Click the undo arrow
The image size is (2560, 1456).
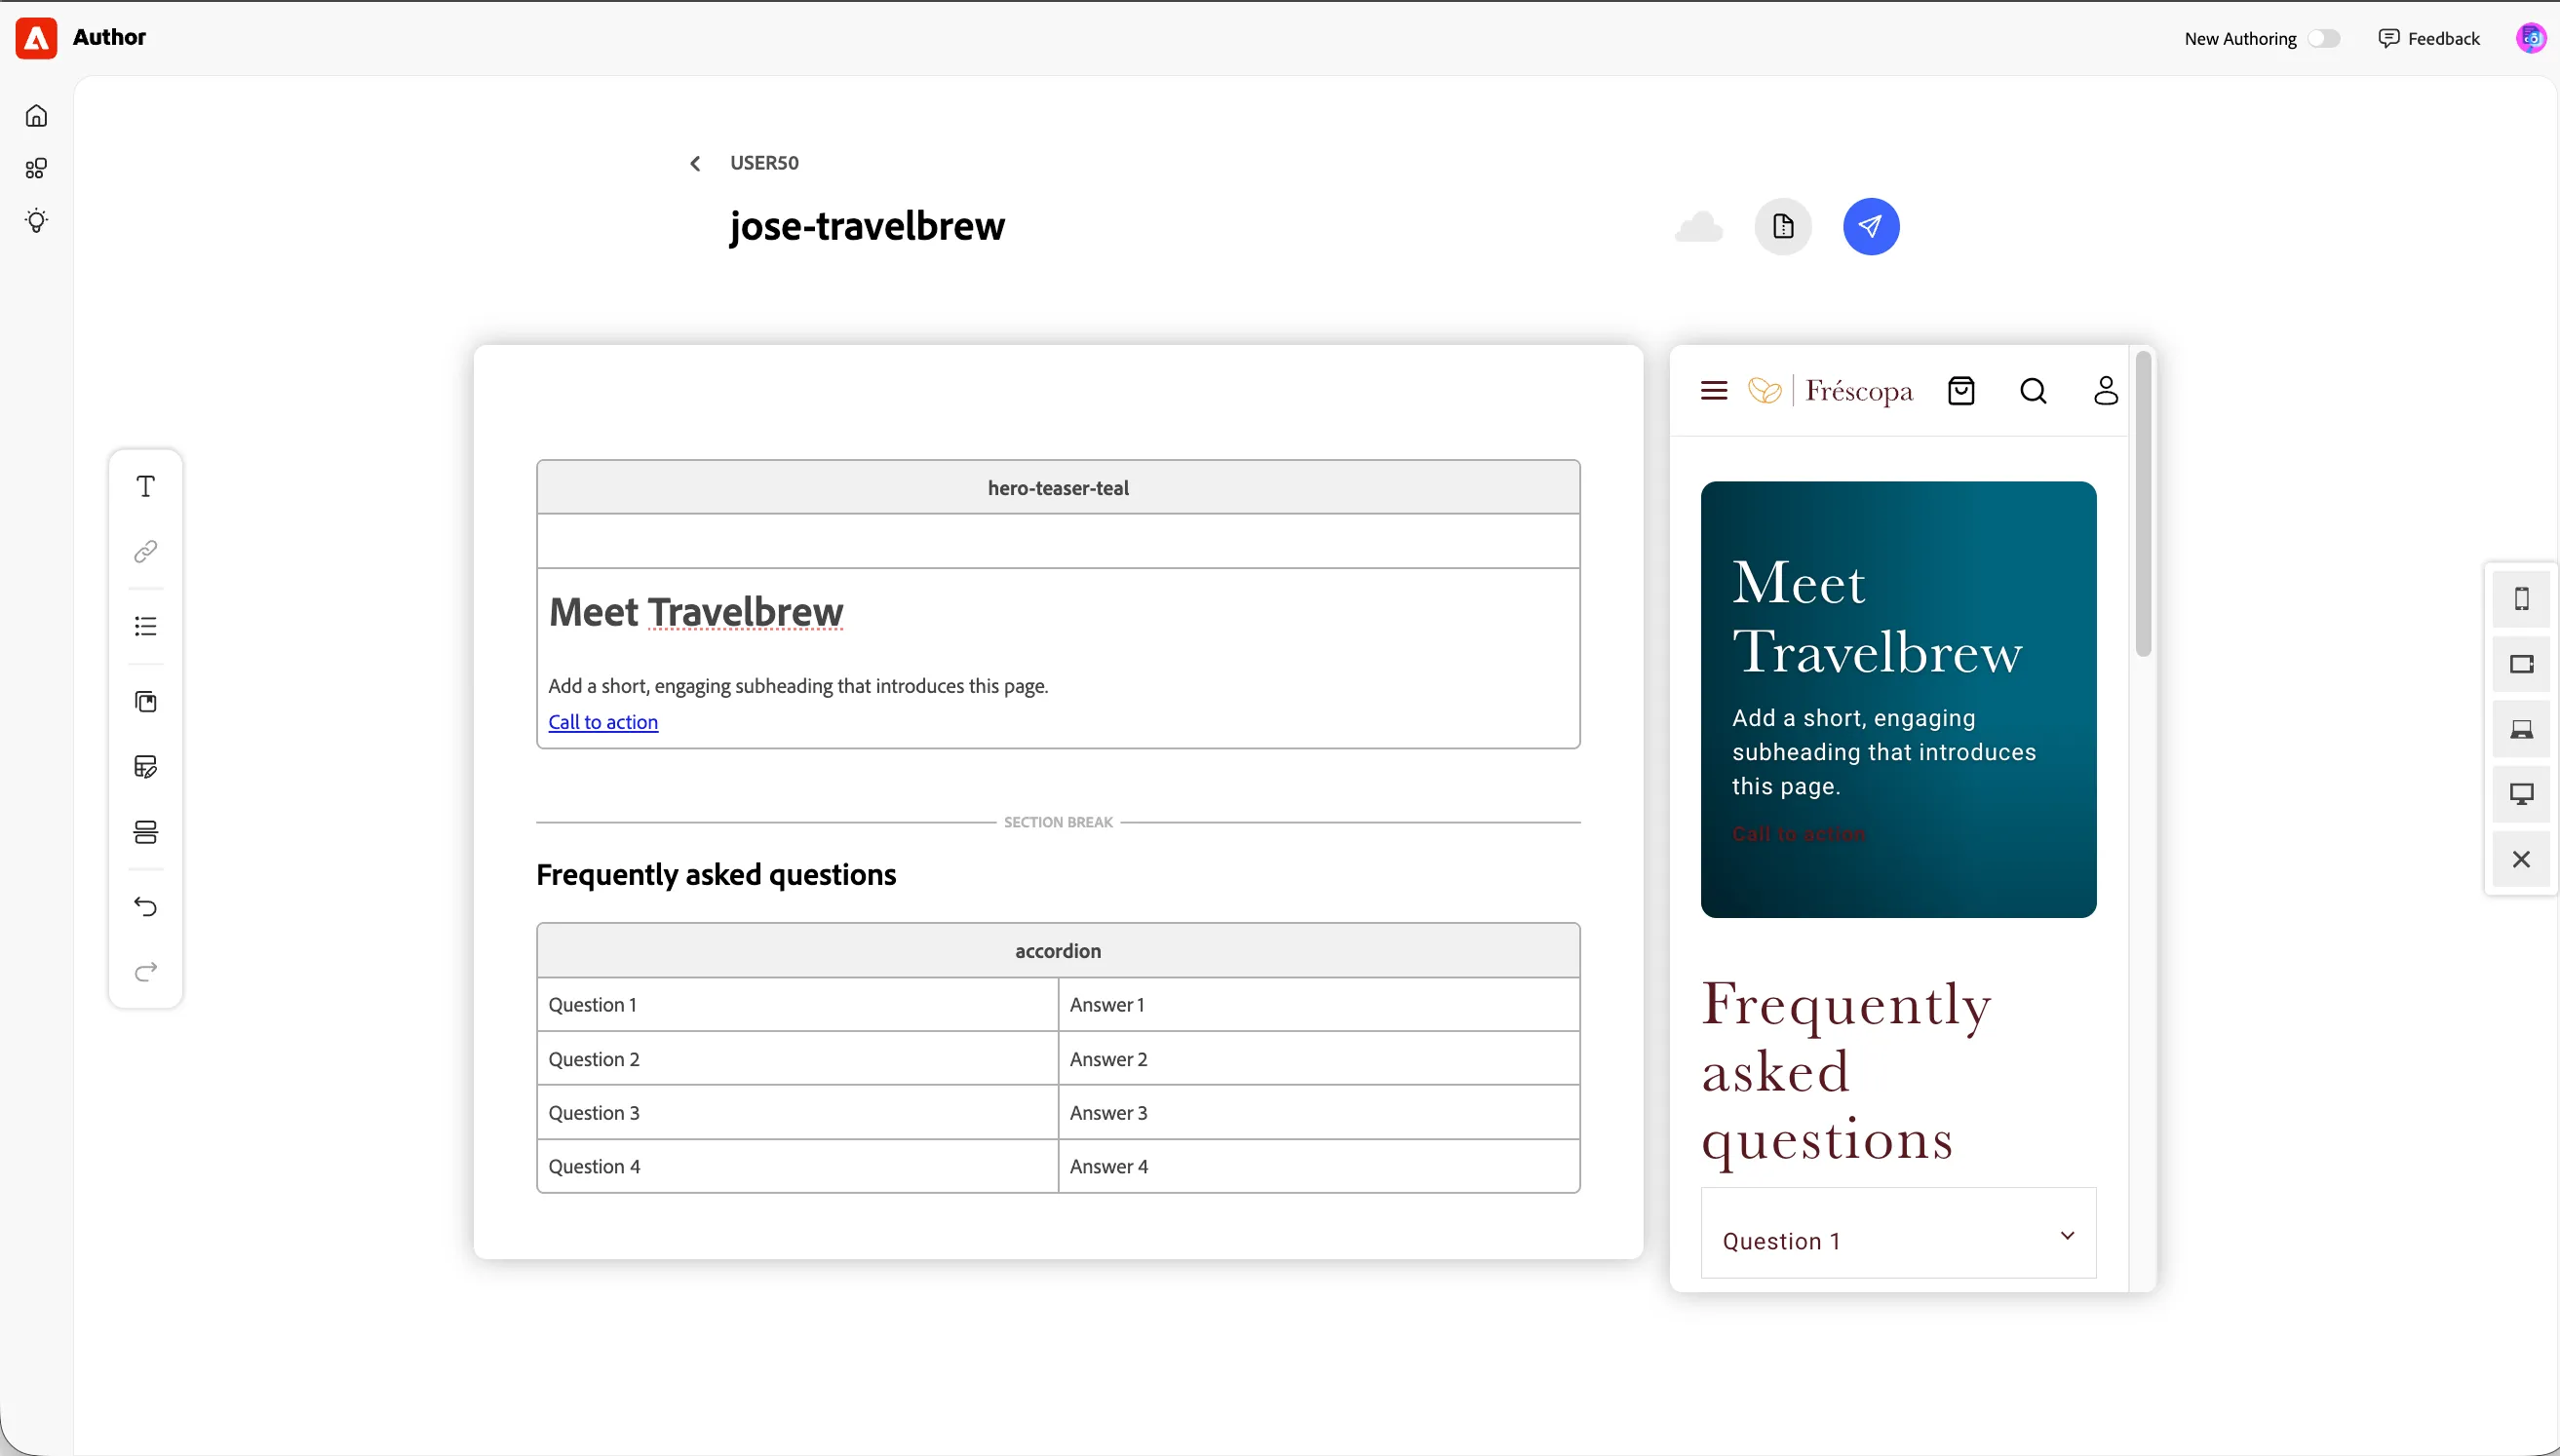[146, 907]
